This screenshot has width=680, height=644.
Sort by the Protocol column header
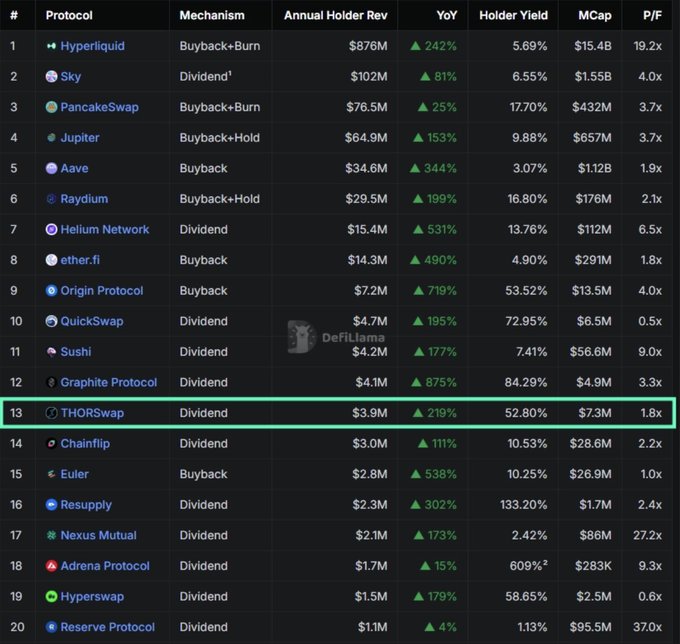click(x=69, y=16)
